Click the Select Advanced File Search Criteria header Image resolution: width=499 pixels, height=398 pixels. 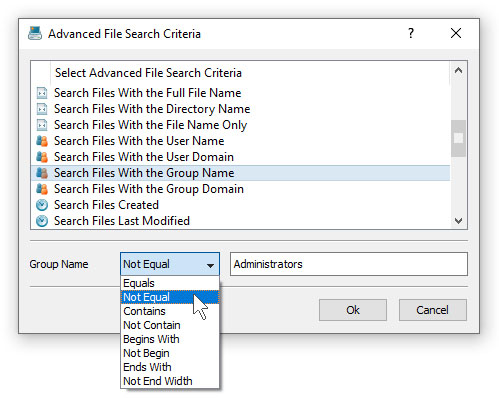pyautogui.click(x=250, y=73)
